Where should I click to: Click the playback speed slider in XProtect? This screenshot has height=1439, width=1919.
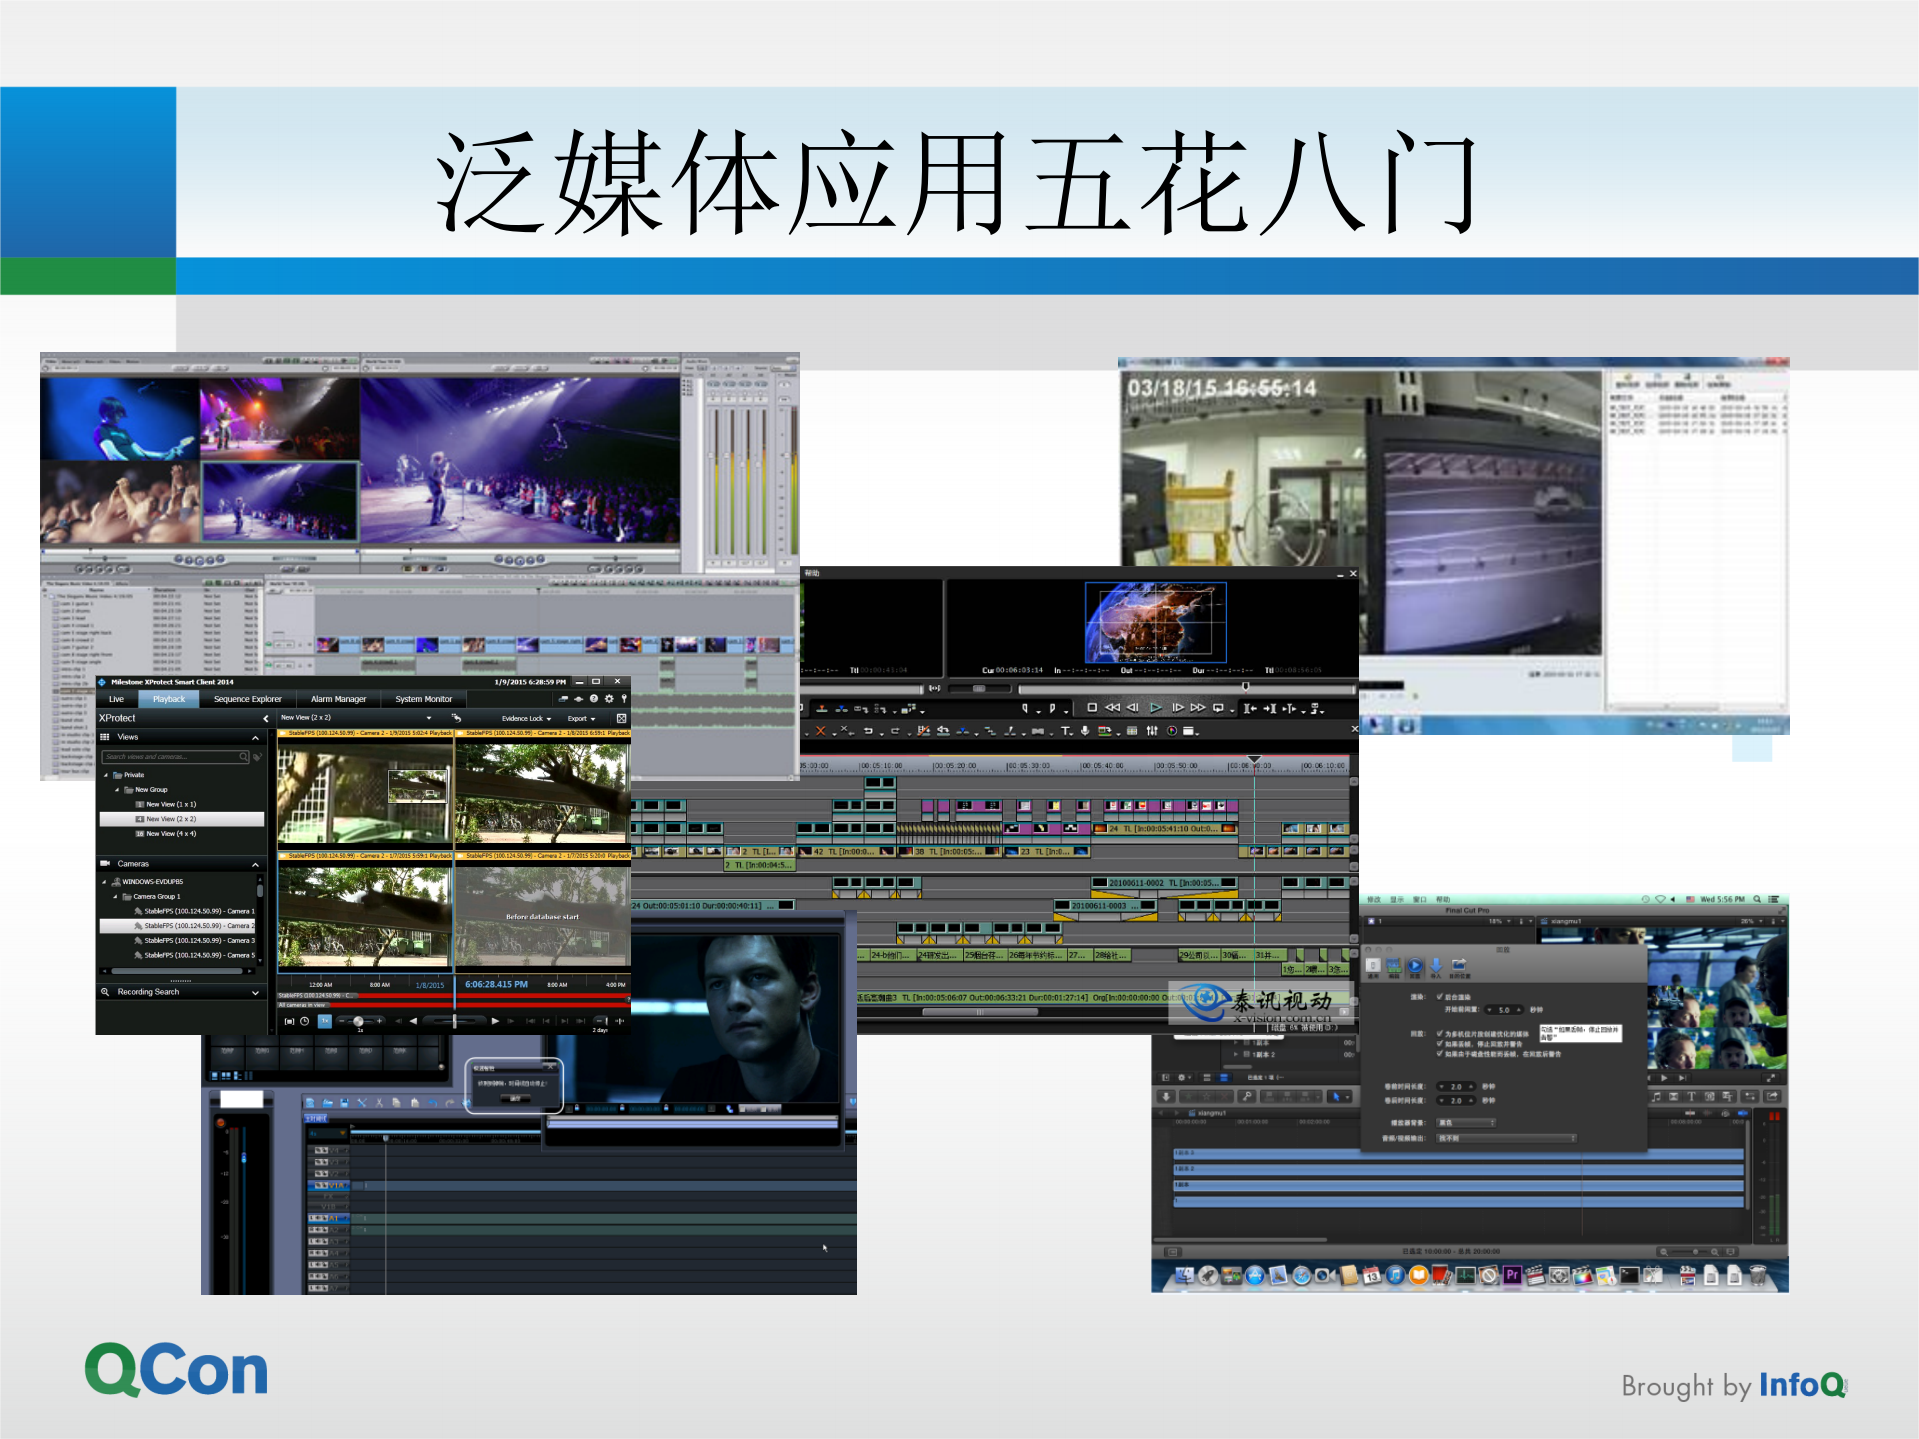pos(359,1021)
